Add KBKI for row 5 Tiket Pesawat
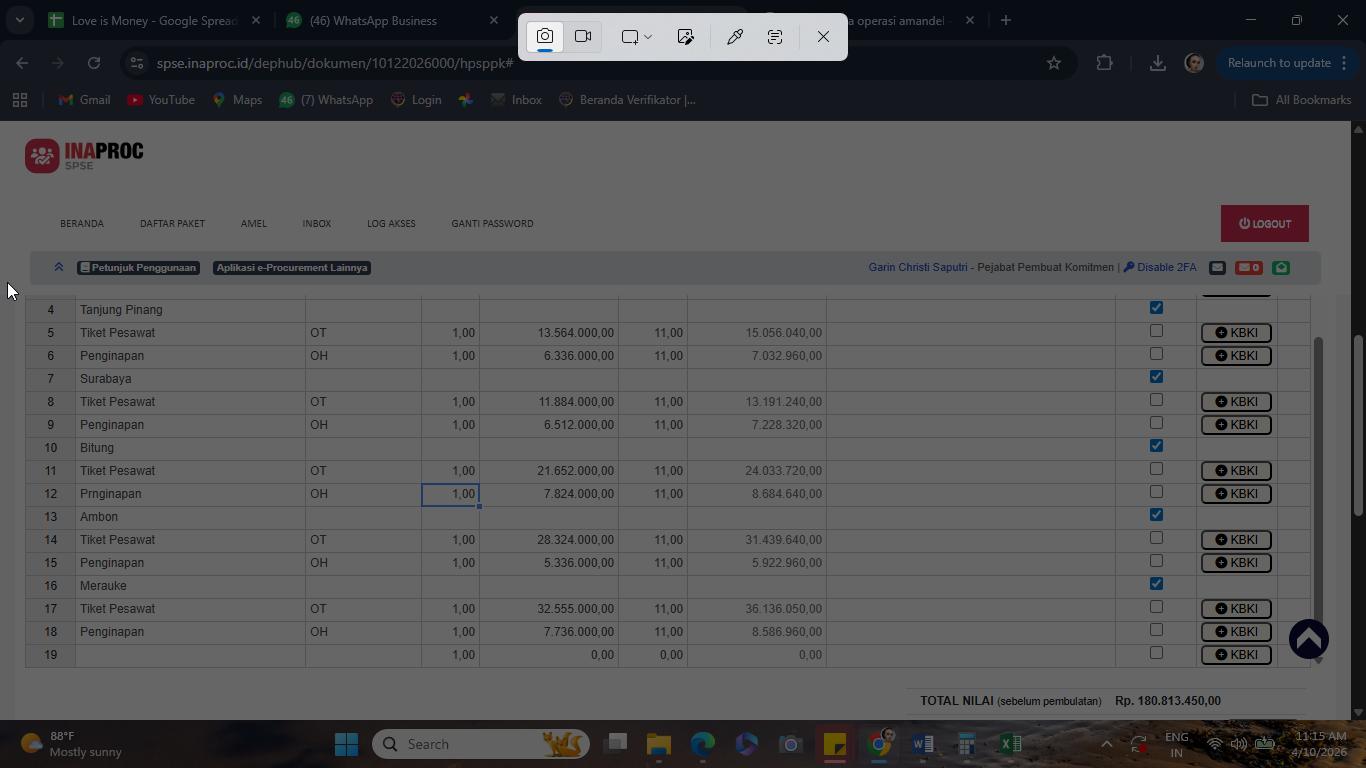Viewport: 1366px width, 768px height. click(x=1236, y=333)
